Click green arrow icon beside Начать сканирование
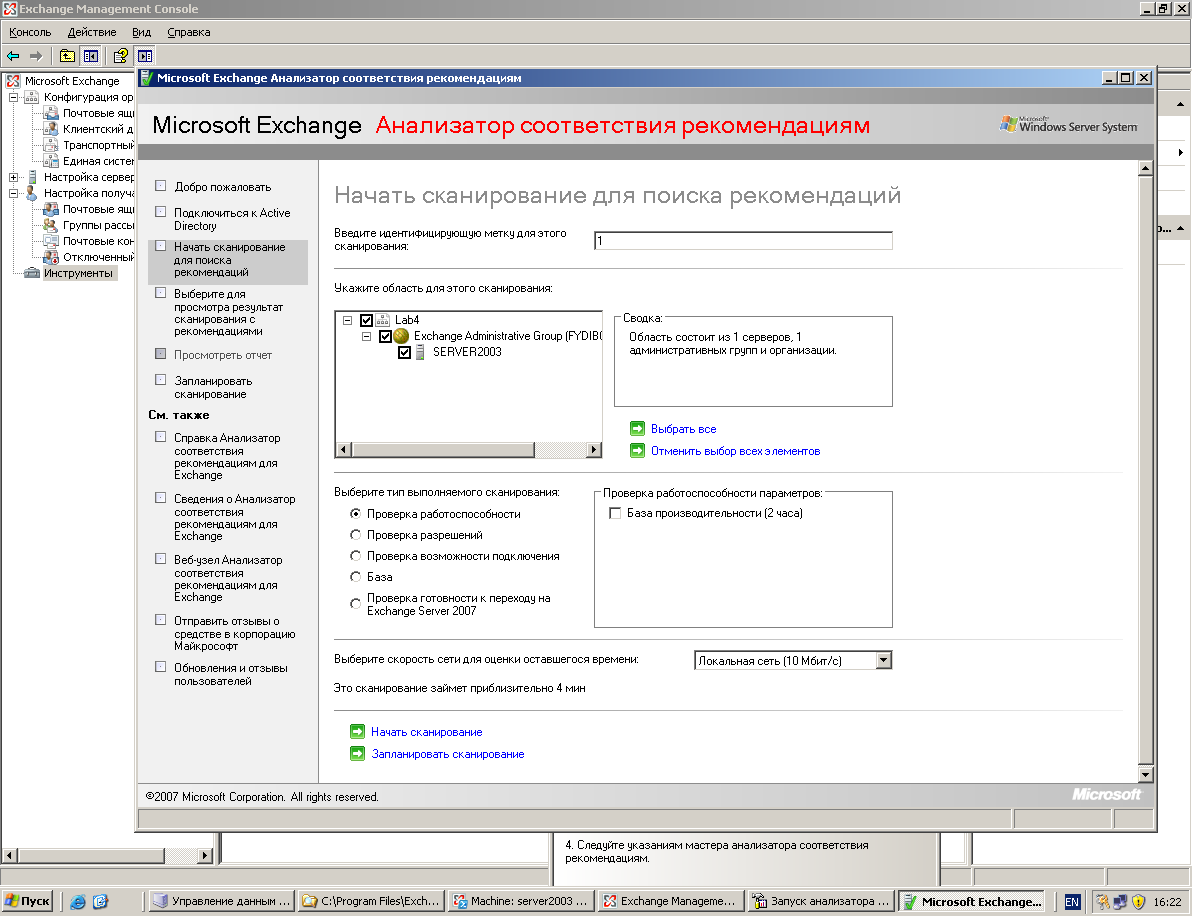 coord(357,731)
